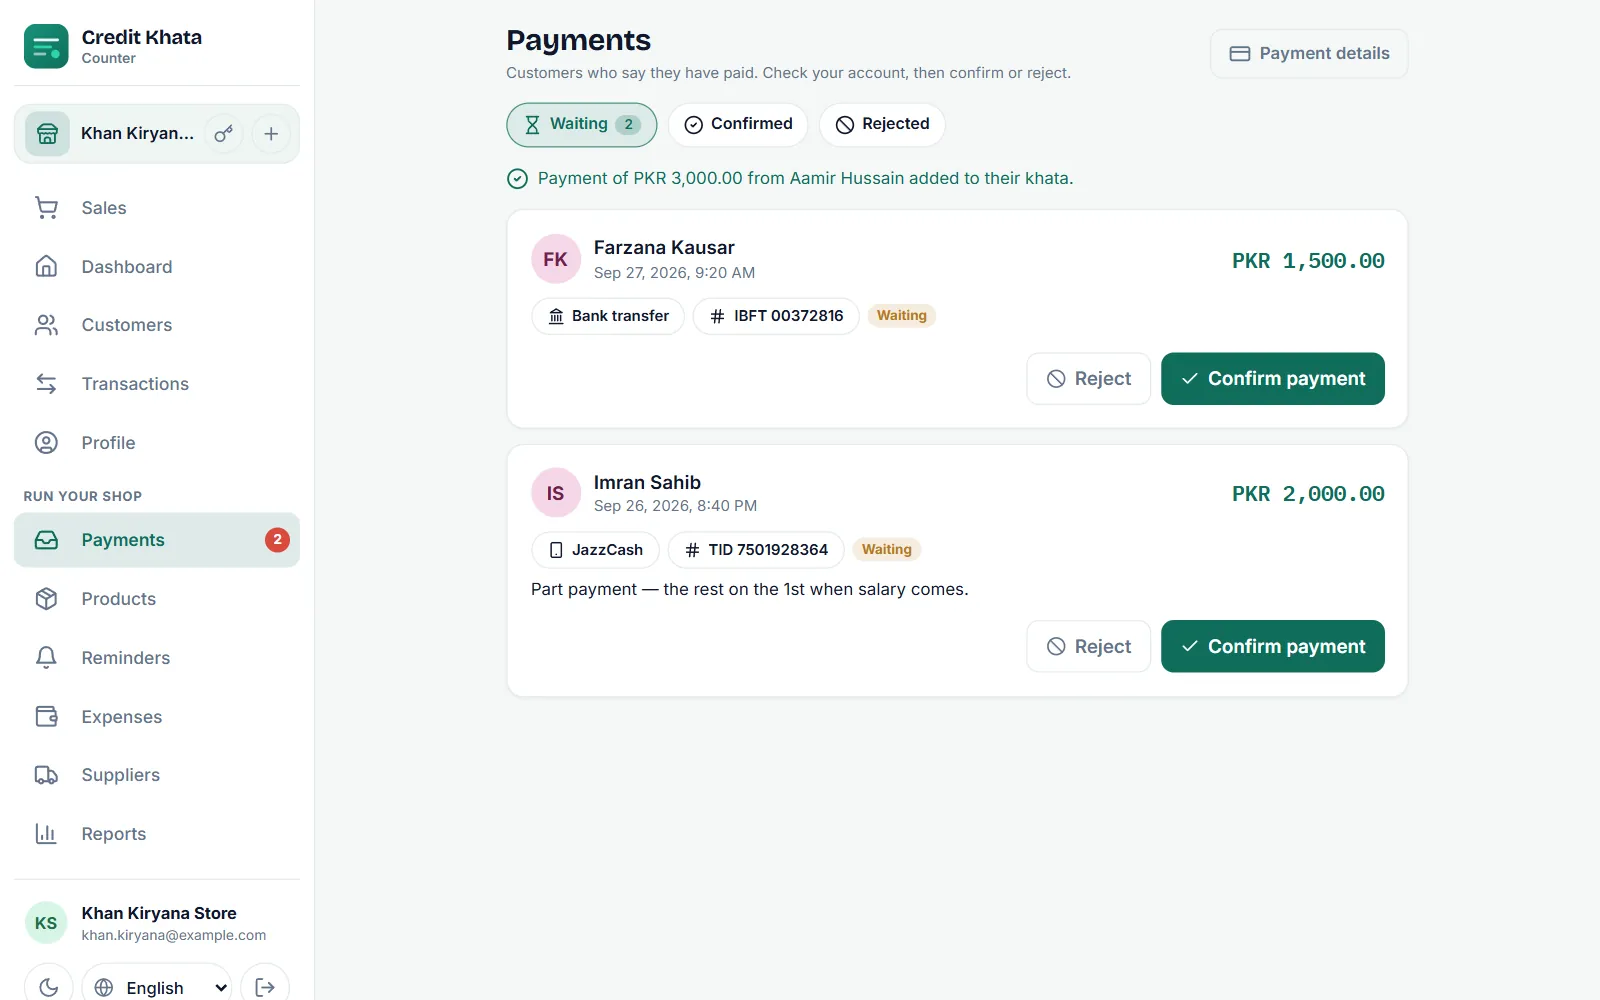This screenshot has height=1000, width=1600.
Task: Click Waiting status badge on Farzana's payment
Action: click(902, 316)
